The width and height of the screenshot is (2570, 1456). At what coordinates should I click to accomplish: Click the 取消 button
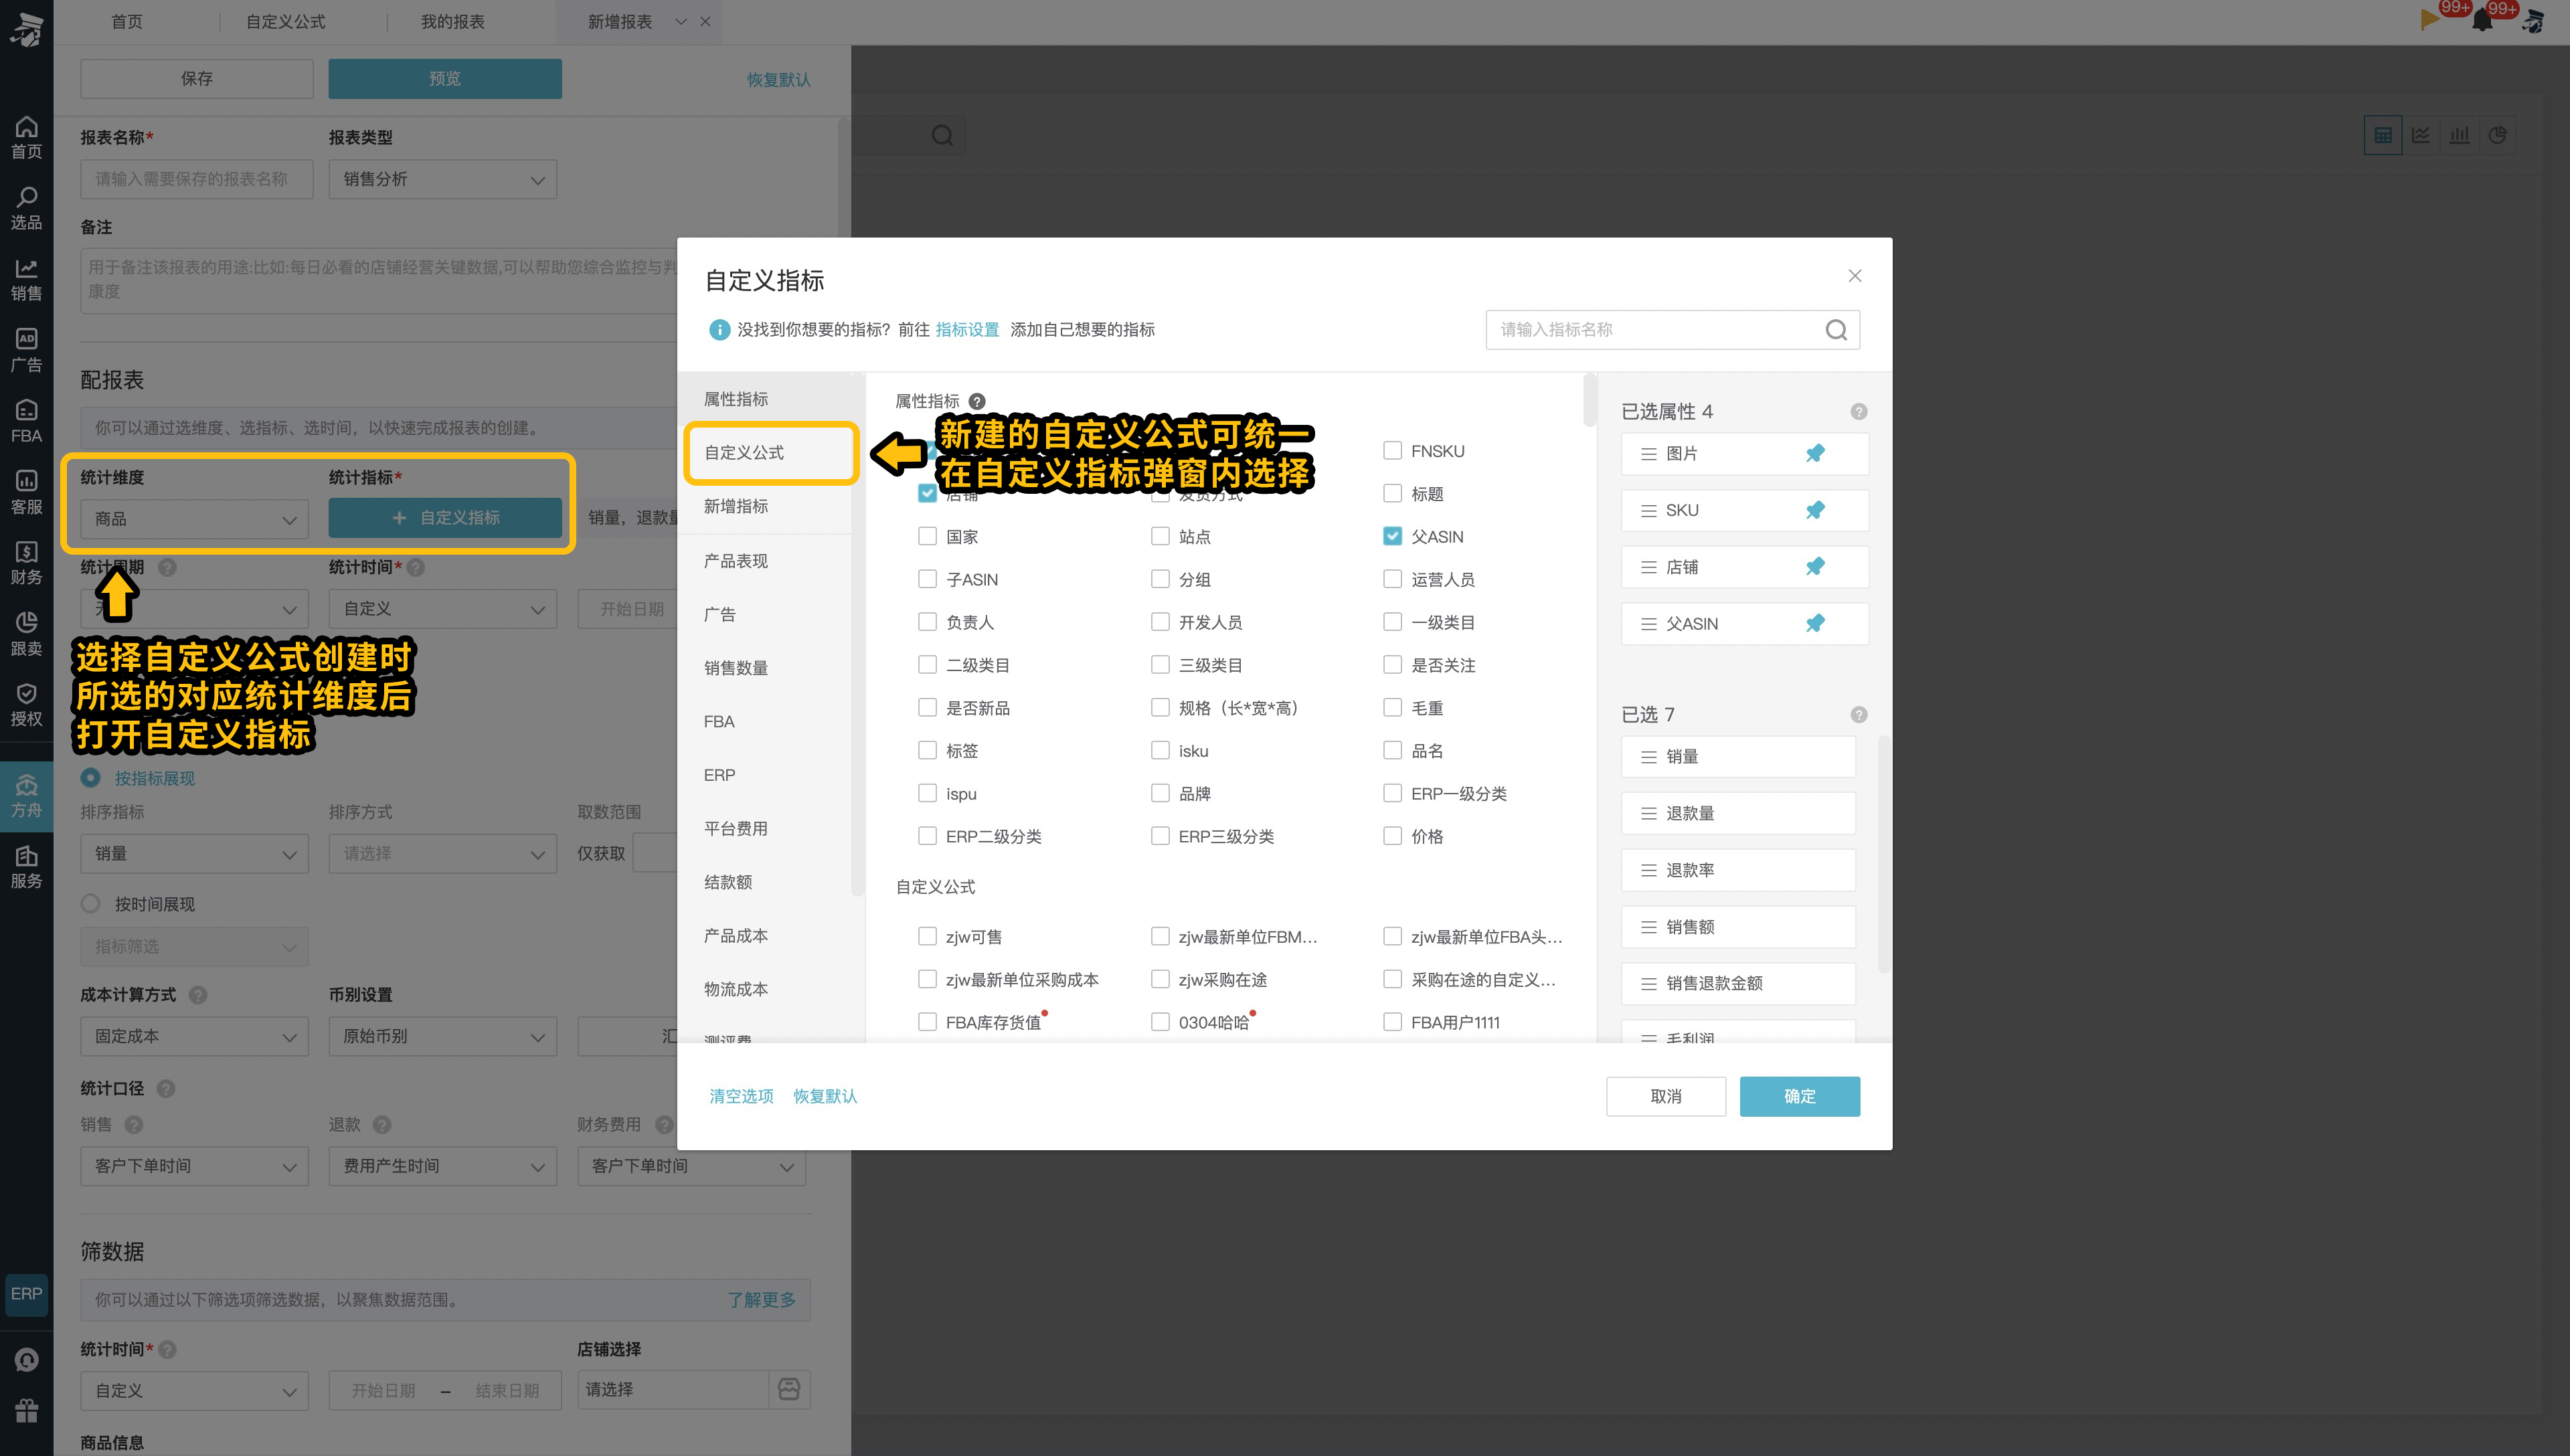[1666, 1097]
